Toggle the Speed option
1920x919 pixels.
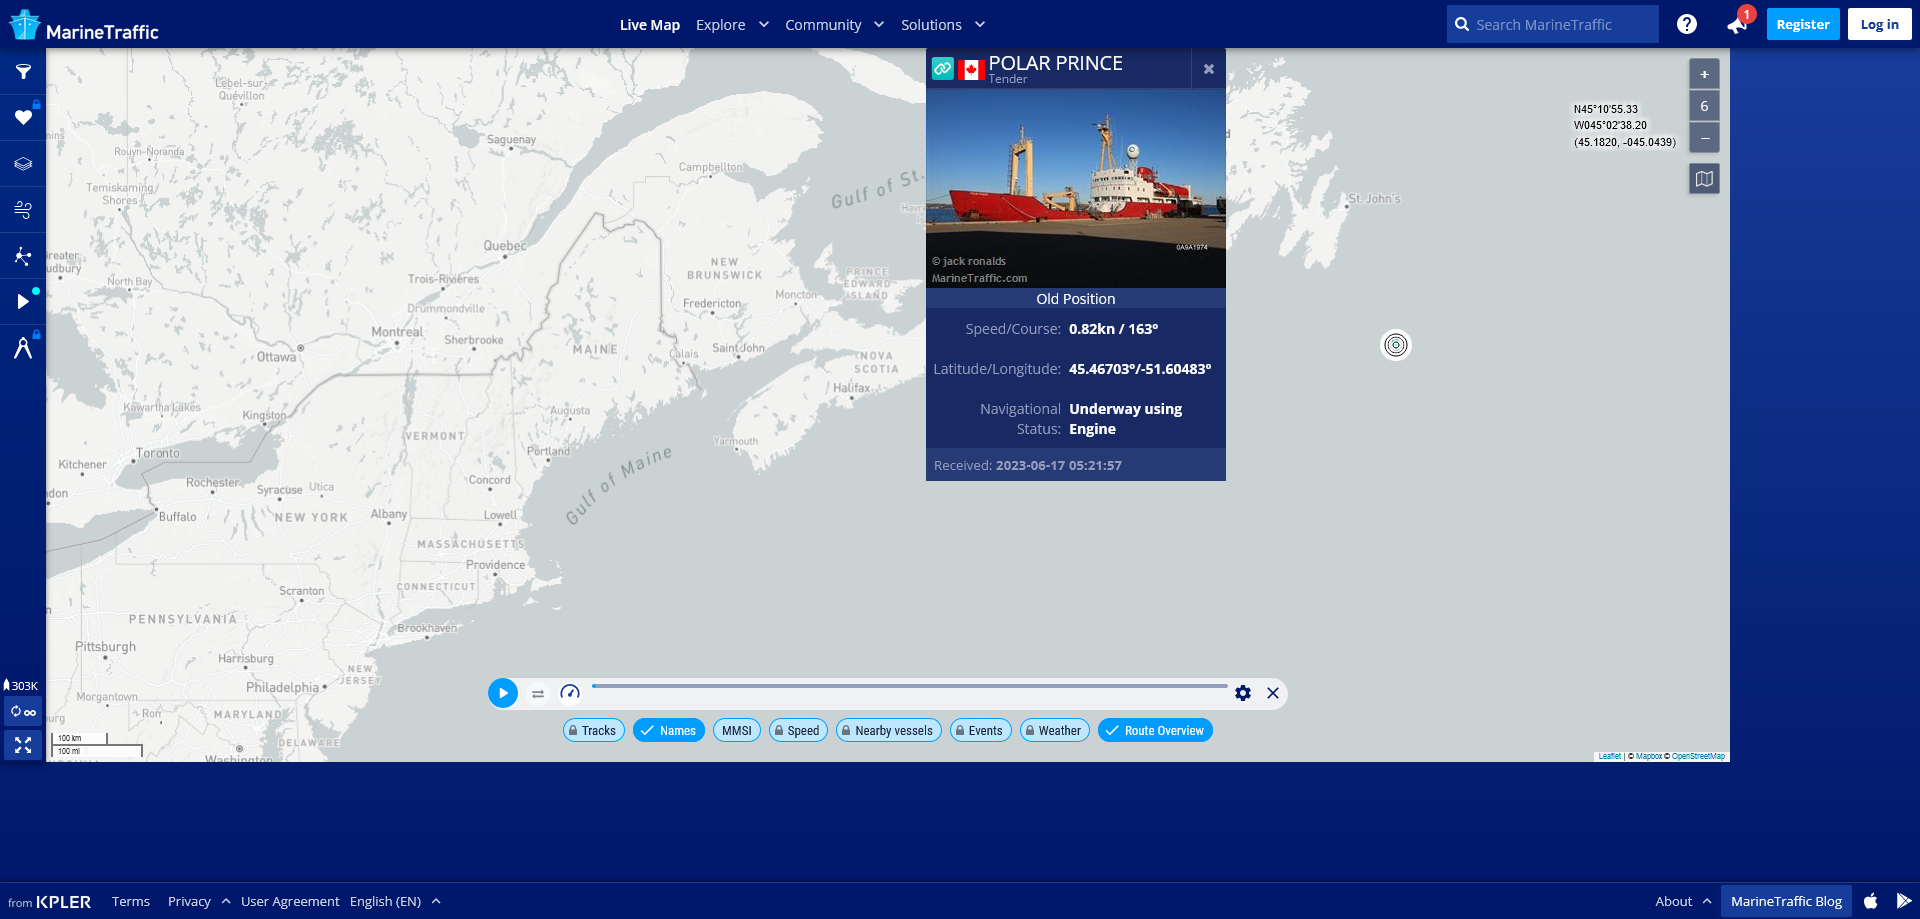coord(798,731)
